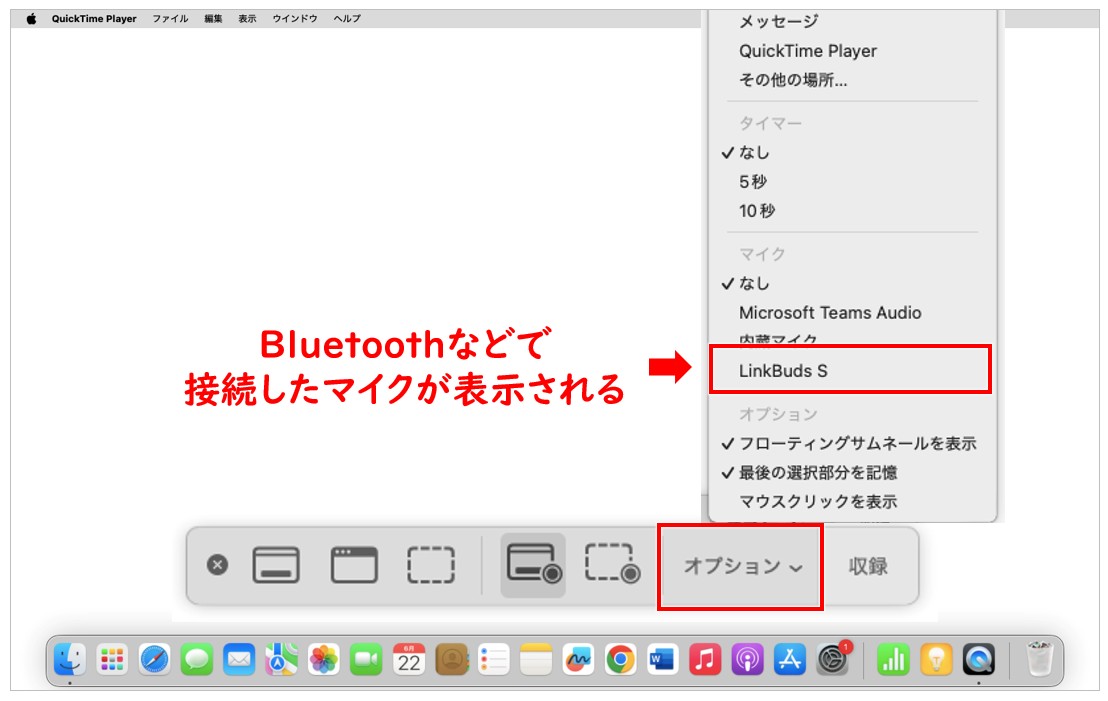Open Tips lightbulb icon in Dock
The height and width of the screenshot is (701, 1108).
click(936, 660)
